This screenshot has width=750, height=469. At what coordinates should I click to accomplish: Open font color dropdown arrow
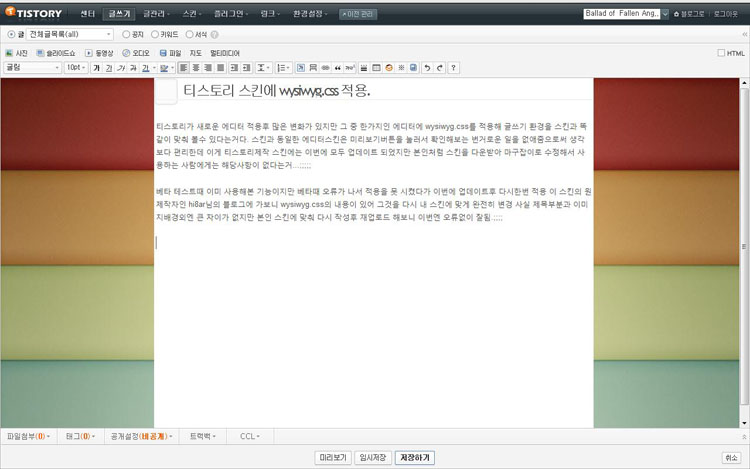pyautogui.click(x=154, y=68)
